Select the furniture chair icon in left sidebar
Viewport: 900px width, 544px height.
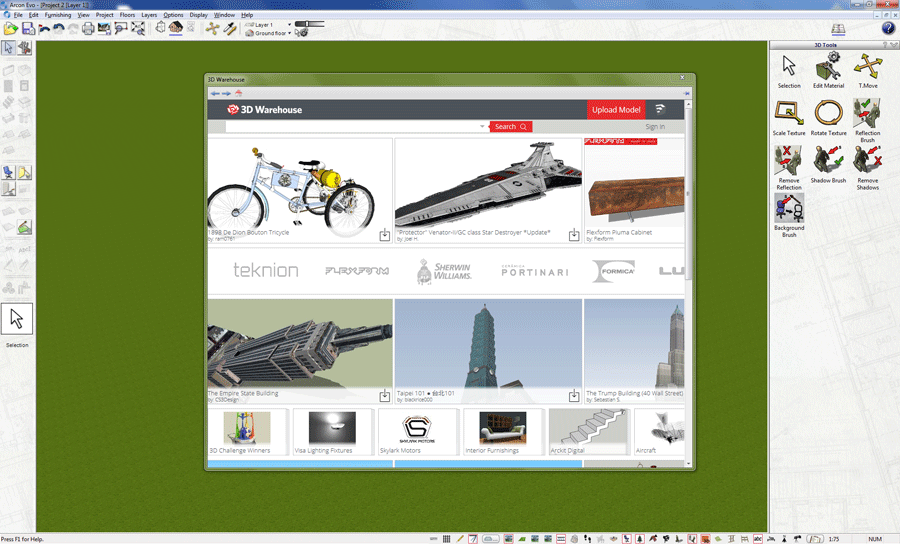[x=8, y=172]
